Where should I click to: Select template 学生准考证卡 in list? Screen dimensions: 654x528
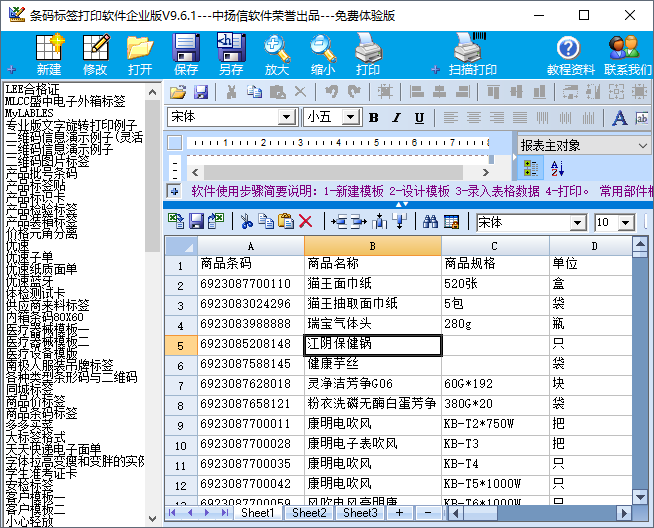click(41, 473)
